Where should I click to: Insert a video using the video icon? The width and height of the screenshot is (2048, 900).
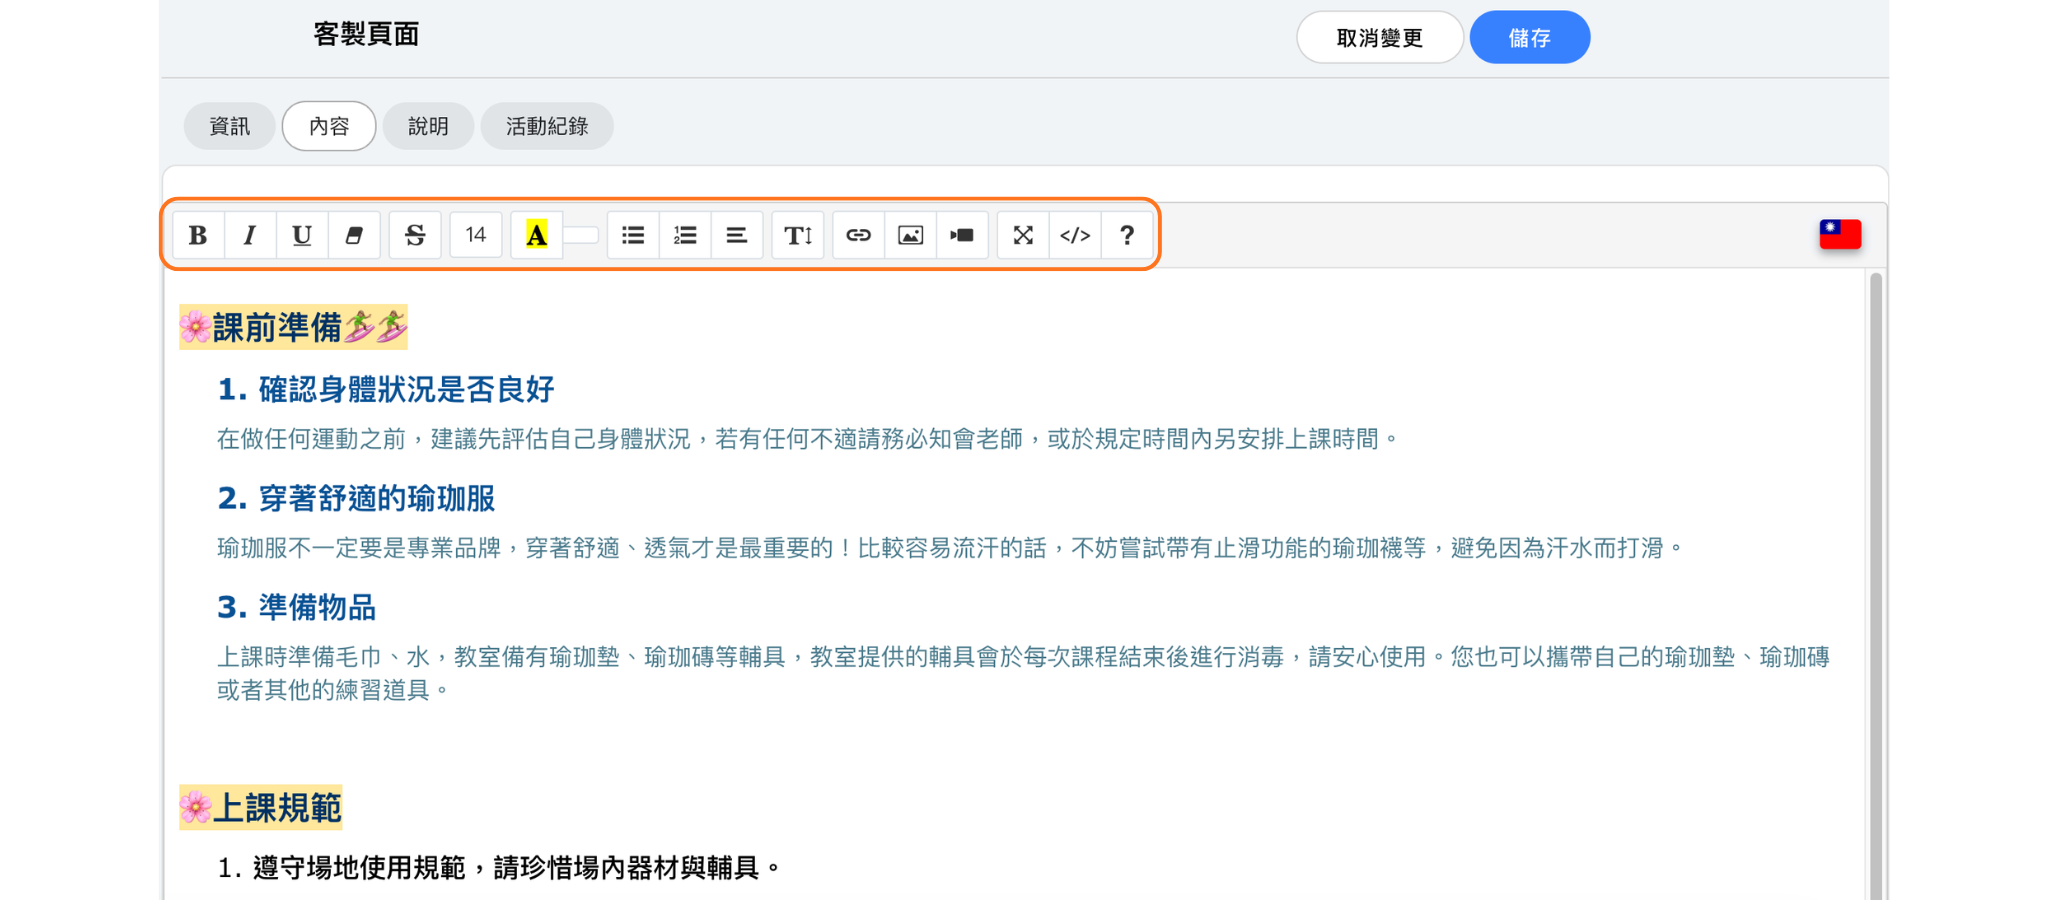(x=962, y=235)
